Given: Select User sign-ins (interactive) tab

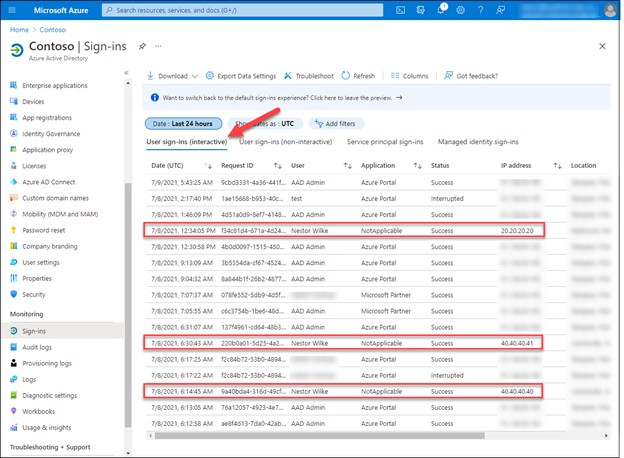Looking at the screenshot, I should (187, 142).
